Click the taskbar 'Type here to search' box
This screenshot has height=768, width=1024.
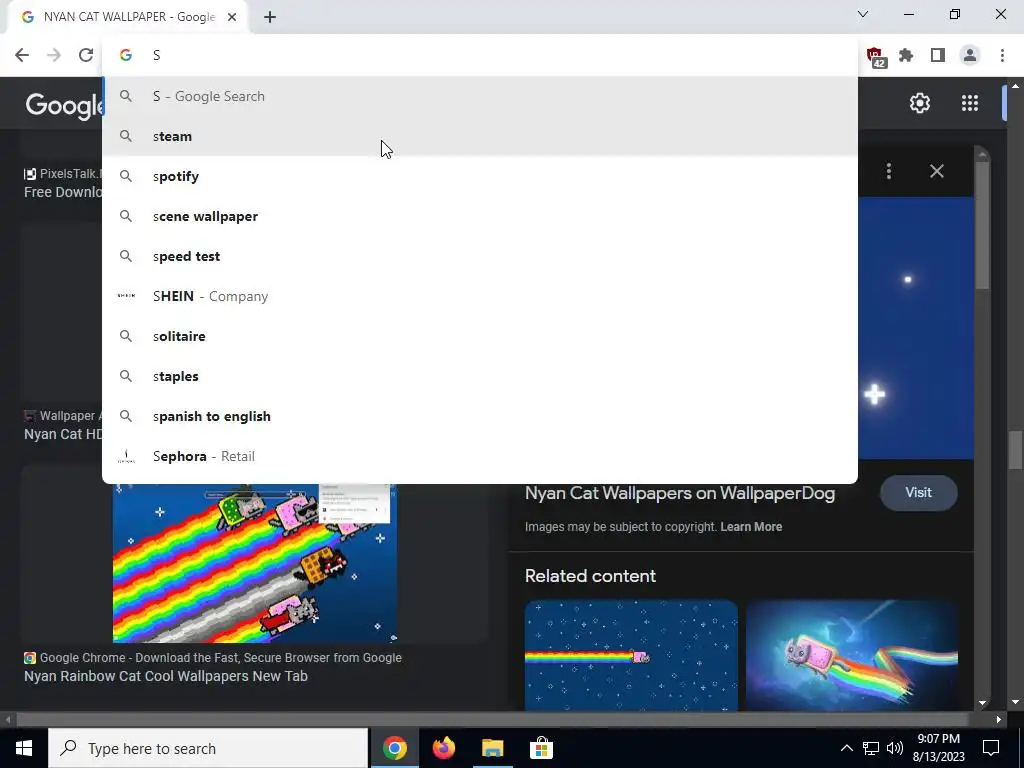point(208,748)
